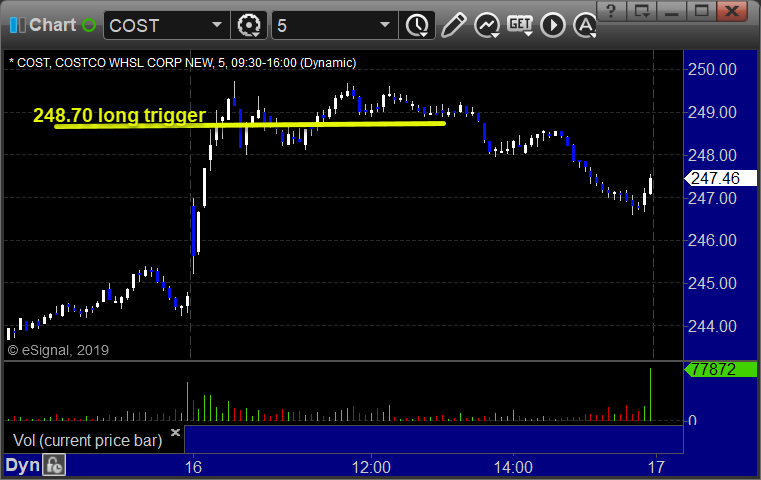The width and height of the screenshot is (761, 480).
Task: Click the 246.00 price axis label
Action: (x=712, y=240)
